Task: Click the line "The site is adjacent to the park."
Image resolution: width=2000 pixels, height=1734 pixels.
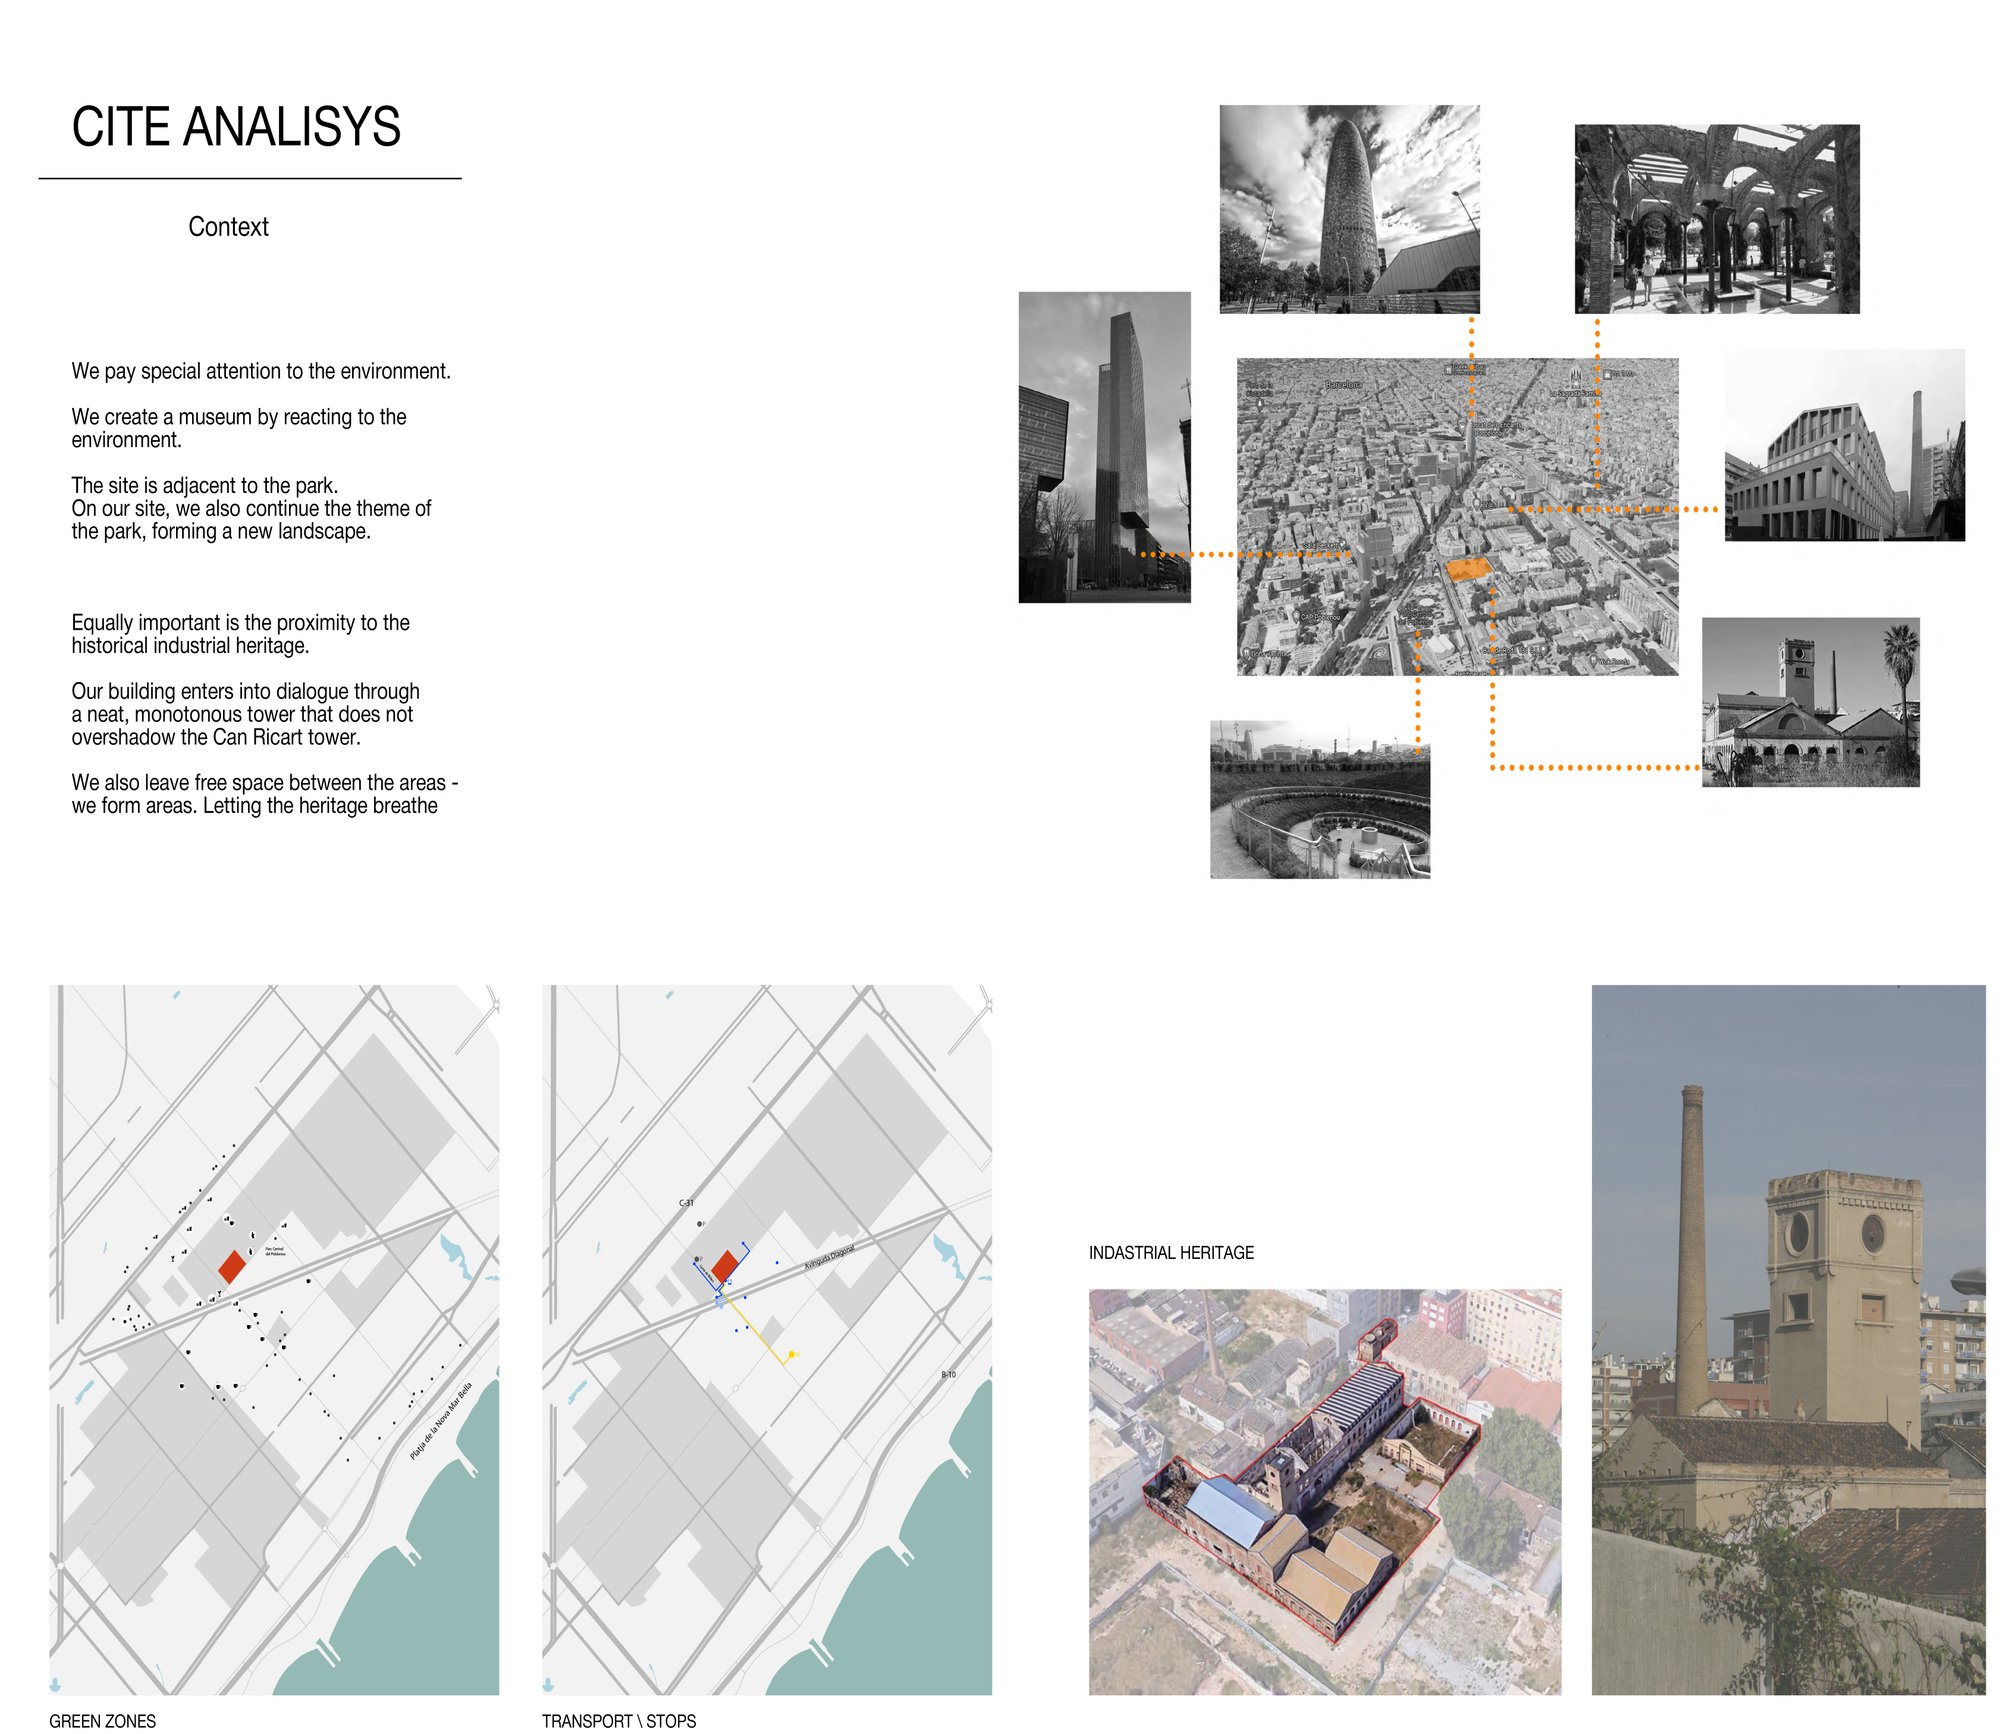Action: (x=205, y=485)
